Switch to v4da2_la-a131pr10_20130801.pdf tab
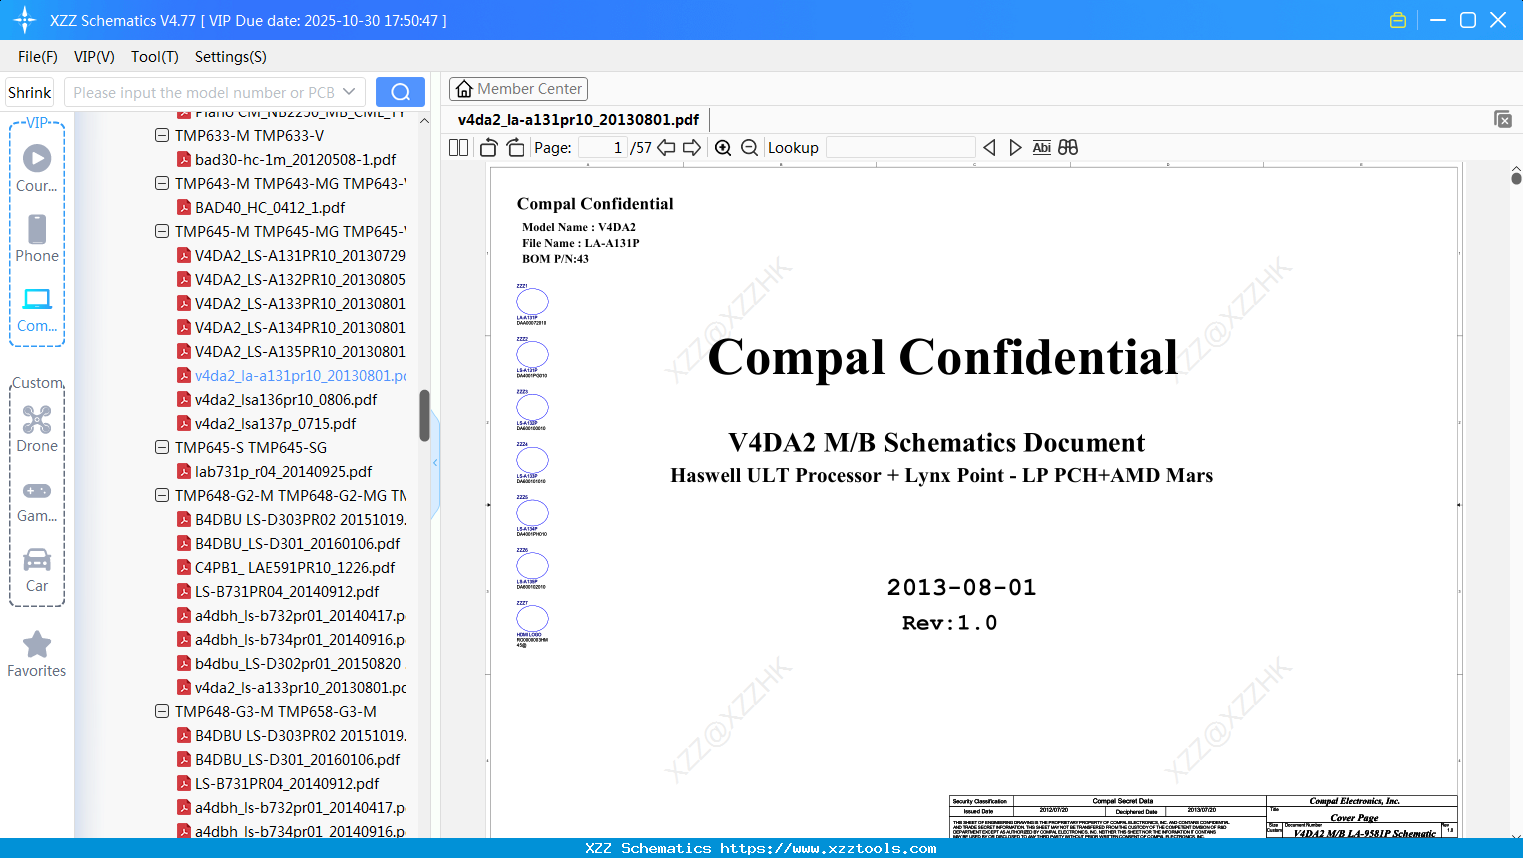This screenshot has width=1523, height=858. (578, 120)
